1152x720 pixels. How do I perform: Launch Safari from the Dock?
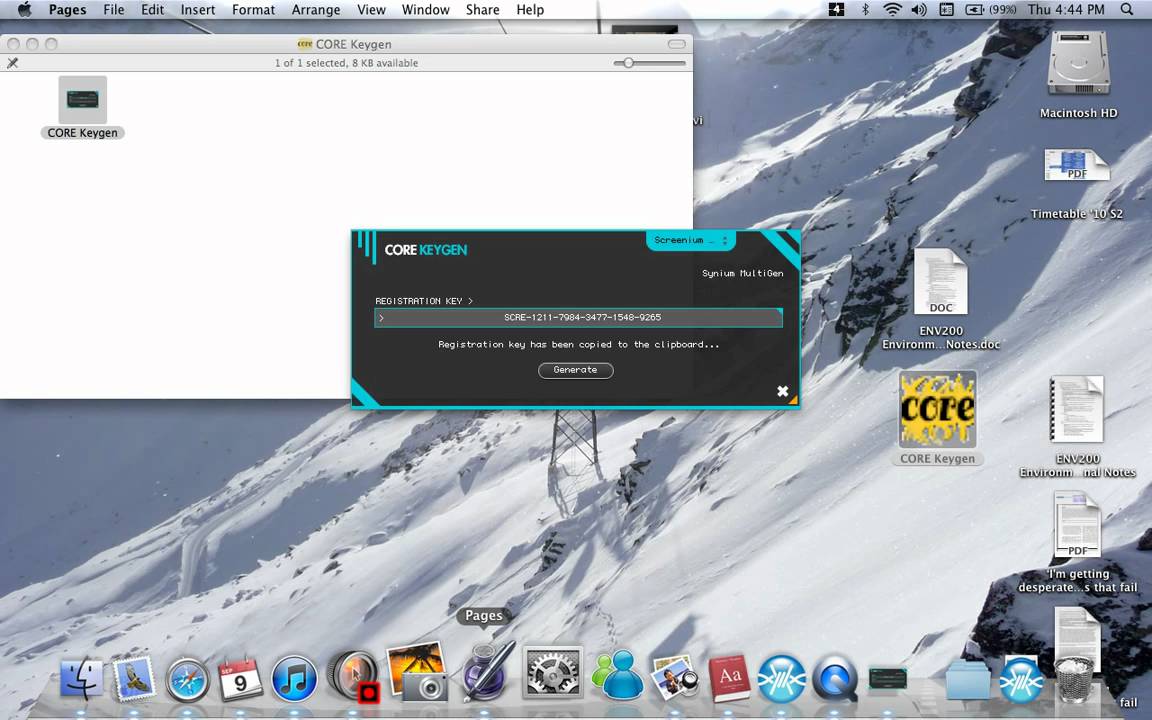pos(187,678)
